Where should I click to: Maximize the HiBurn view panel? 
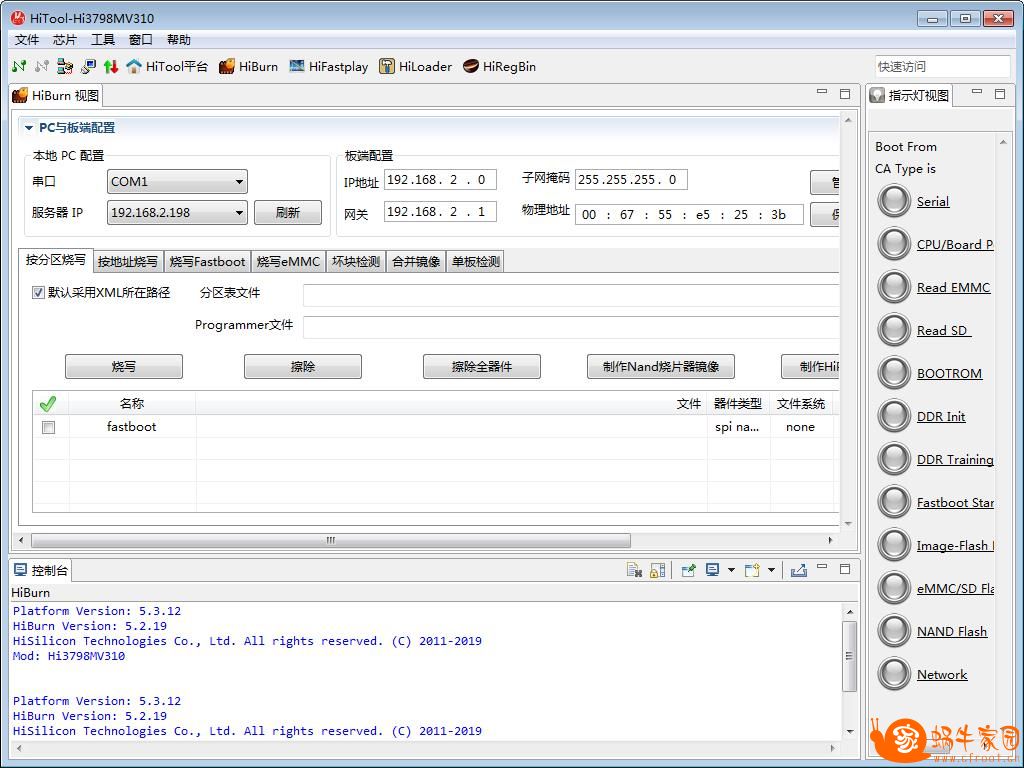coord(845,93)
